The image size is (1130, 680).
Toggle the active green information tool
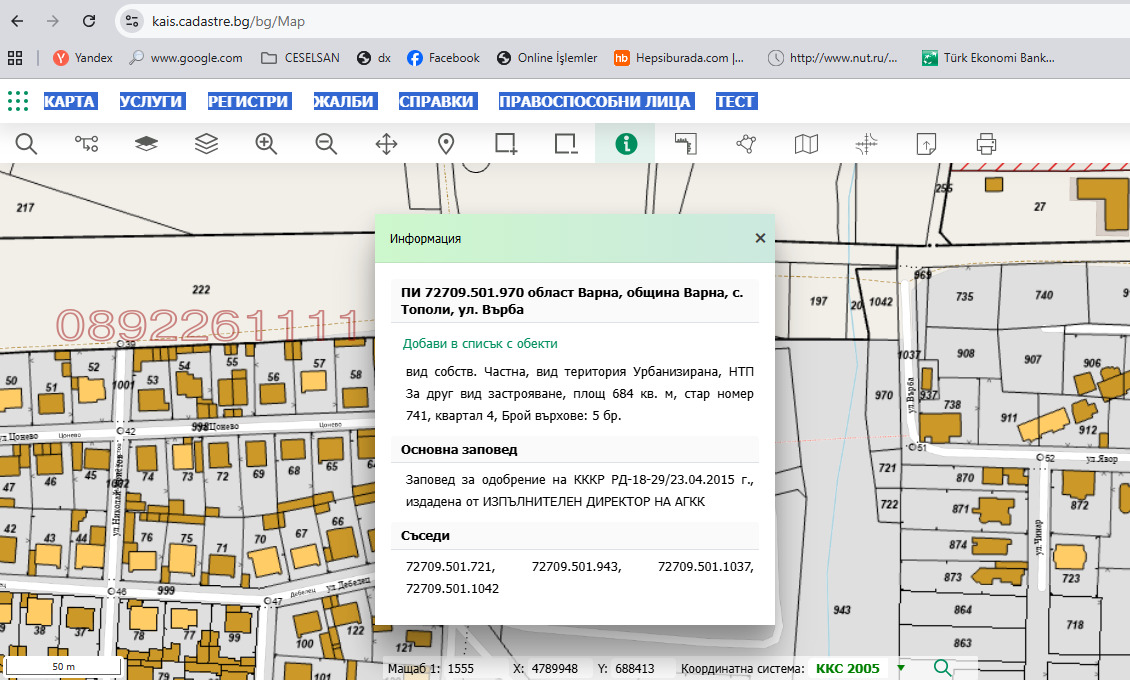[626, 144]
